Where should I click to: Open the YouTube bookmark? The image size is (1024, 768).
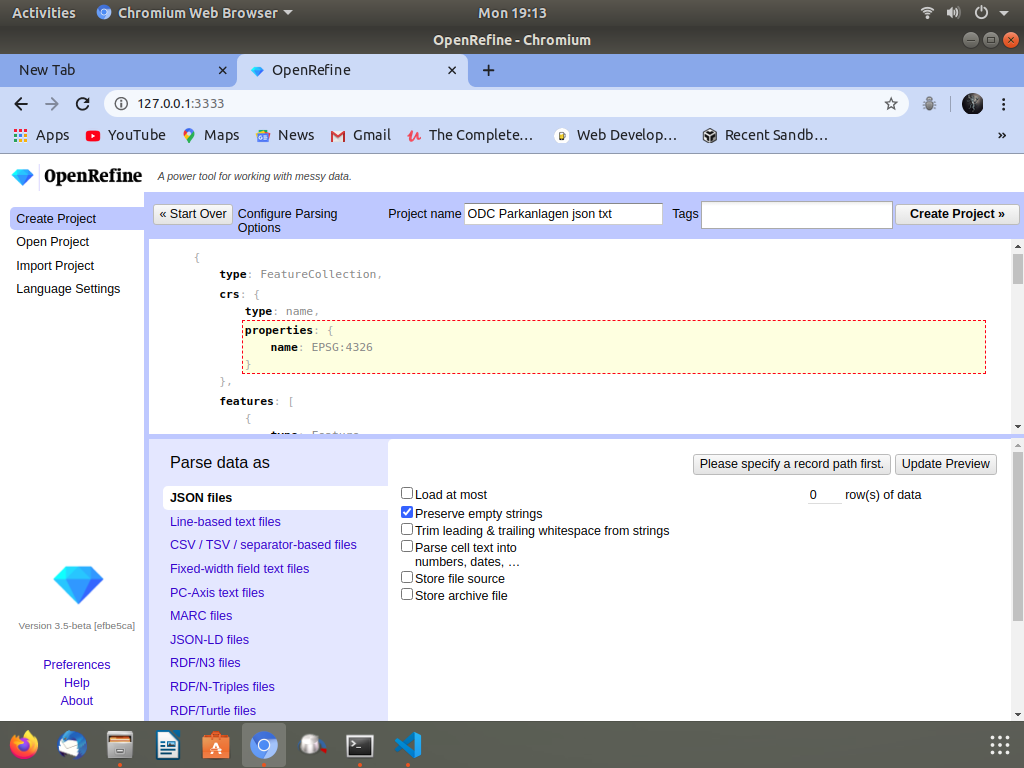pyautogui.click(x=125, y=135)
